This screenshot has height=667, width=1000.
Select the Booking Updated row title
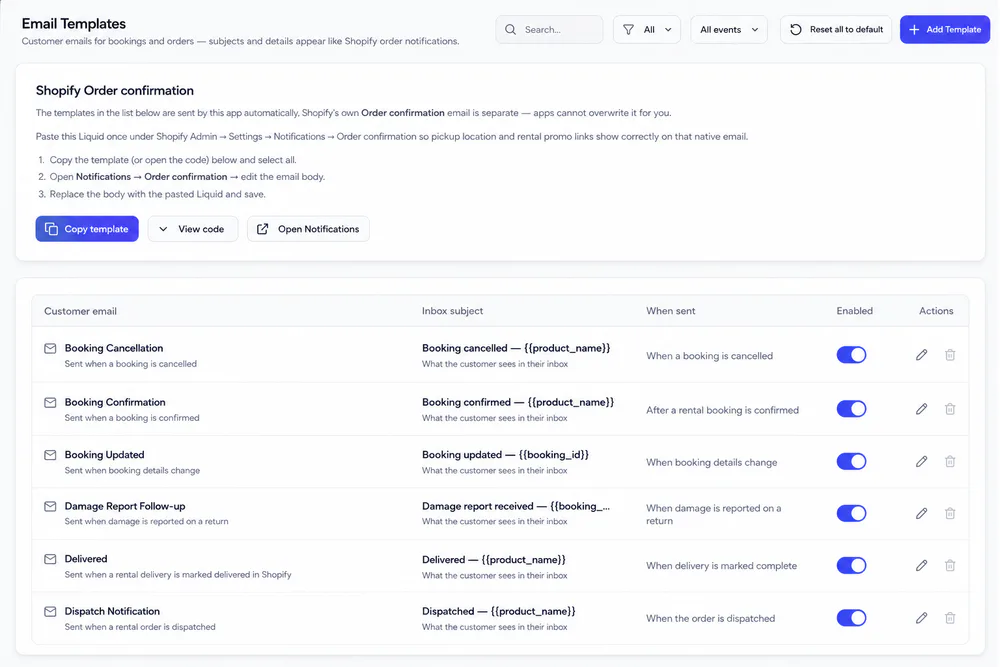[x=105, y=455]
